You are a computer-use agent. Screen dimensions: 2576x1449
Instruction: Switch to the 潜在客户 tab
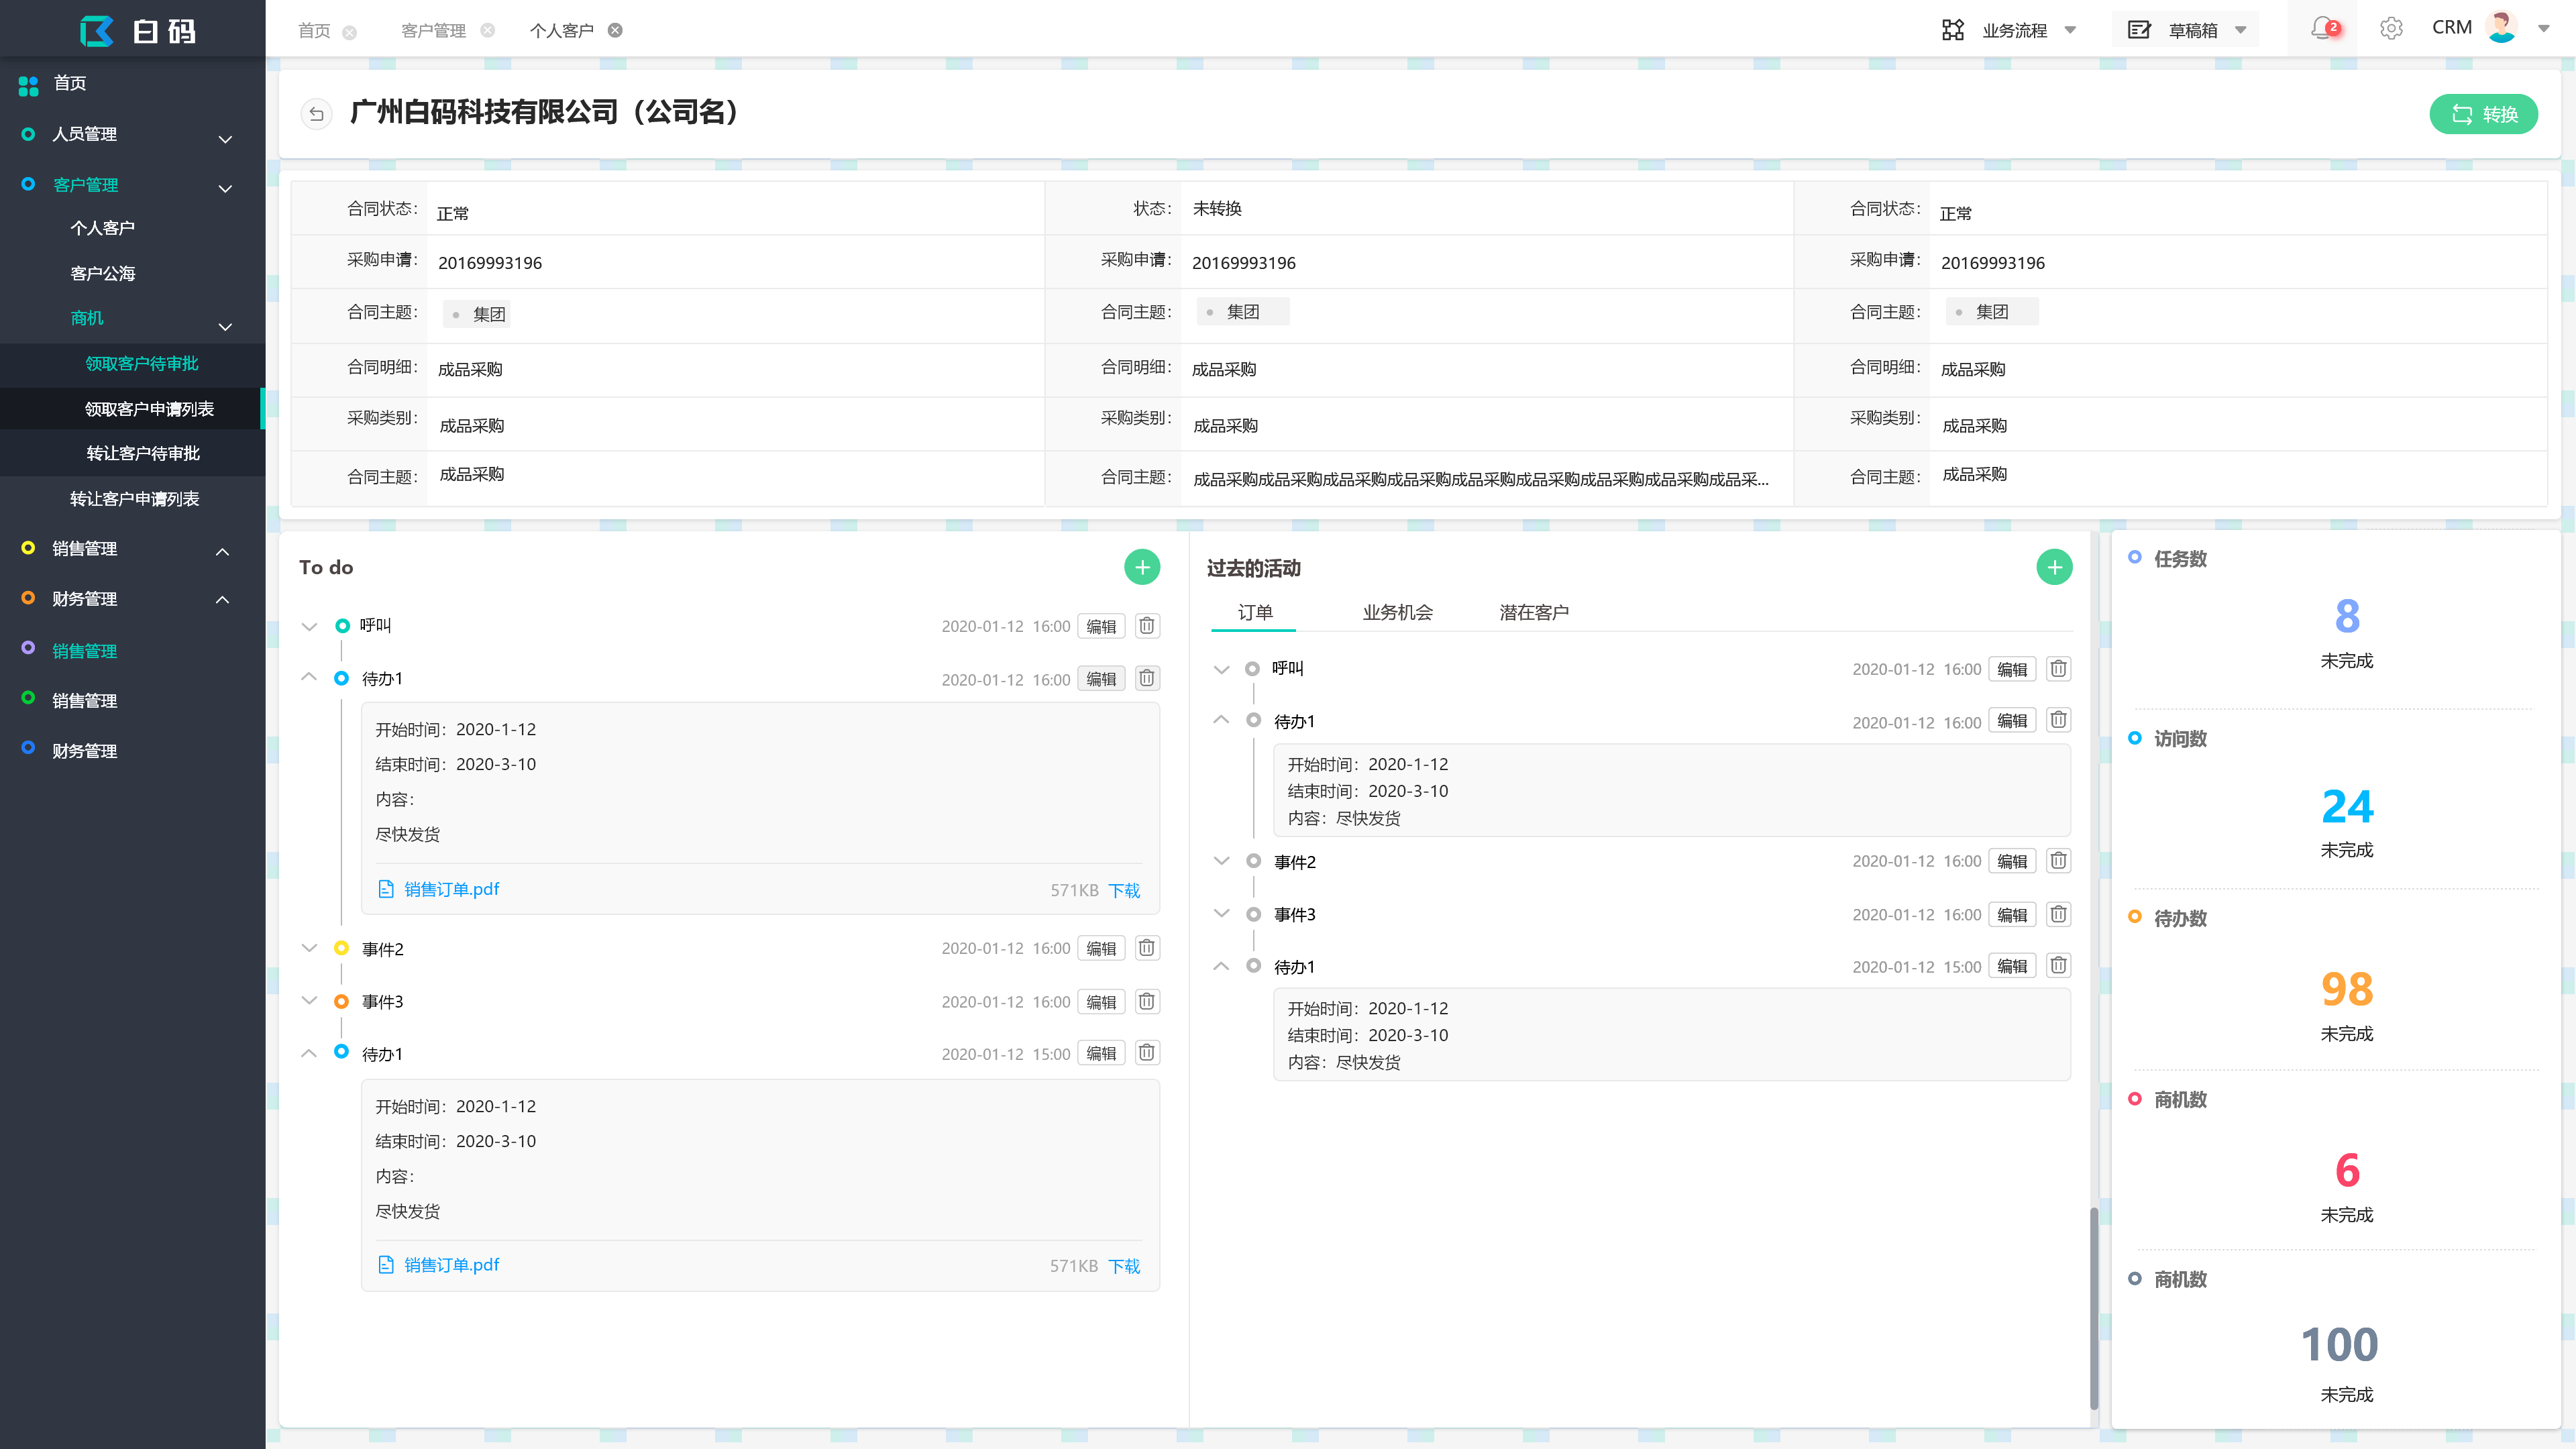pos(1534,612)
